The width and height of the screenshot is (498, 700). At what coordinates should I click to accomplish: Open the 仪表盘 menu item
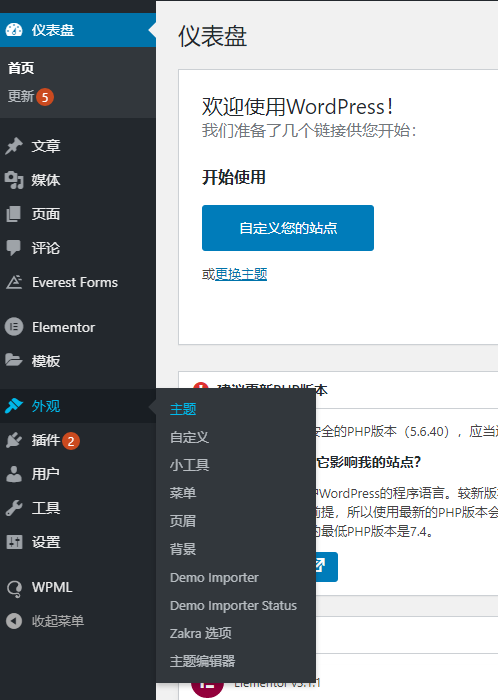click(78, 30)
